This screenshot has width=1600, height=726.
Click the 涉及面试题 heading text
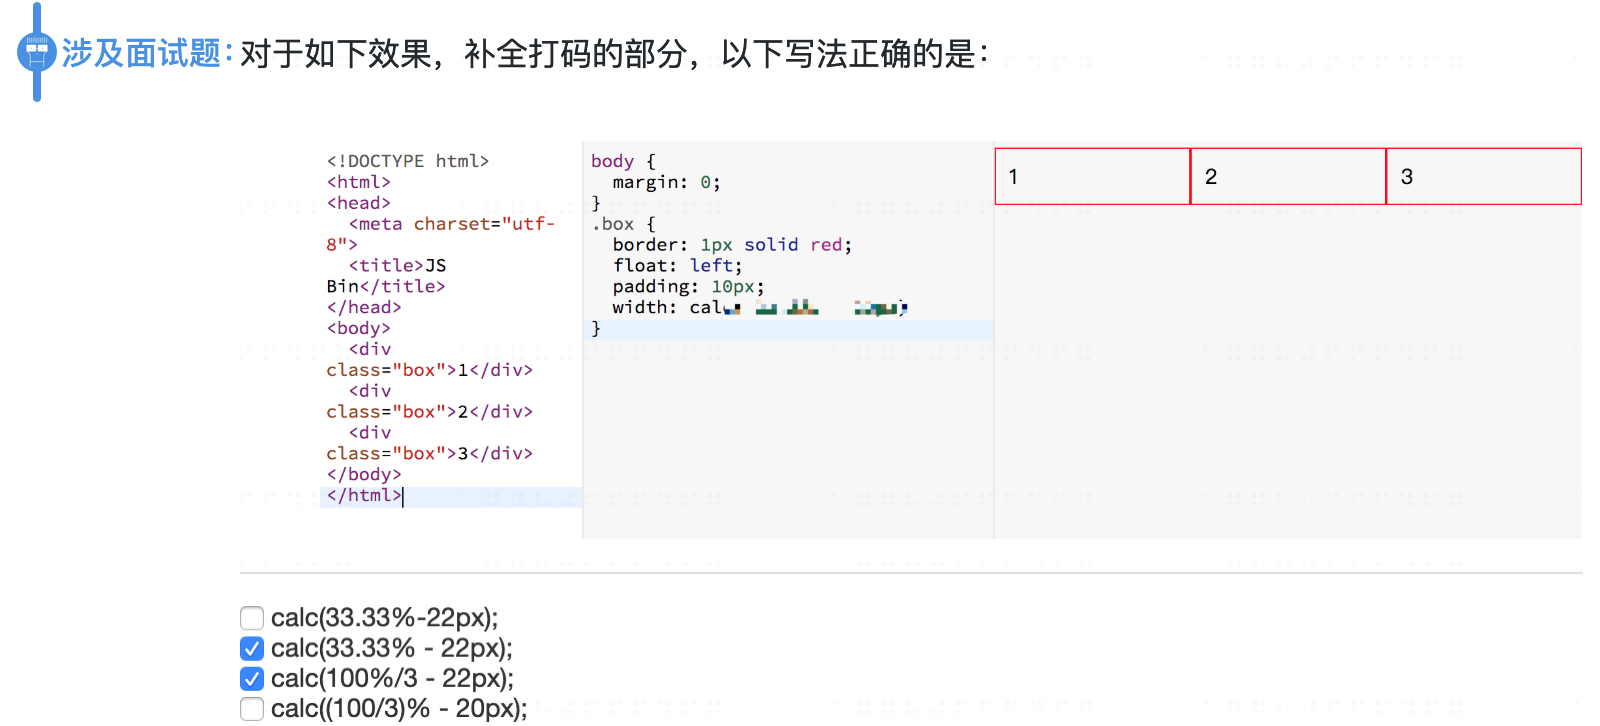[x=141, y=53]
